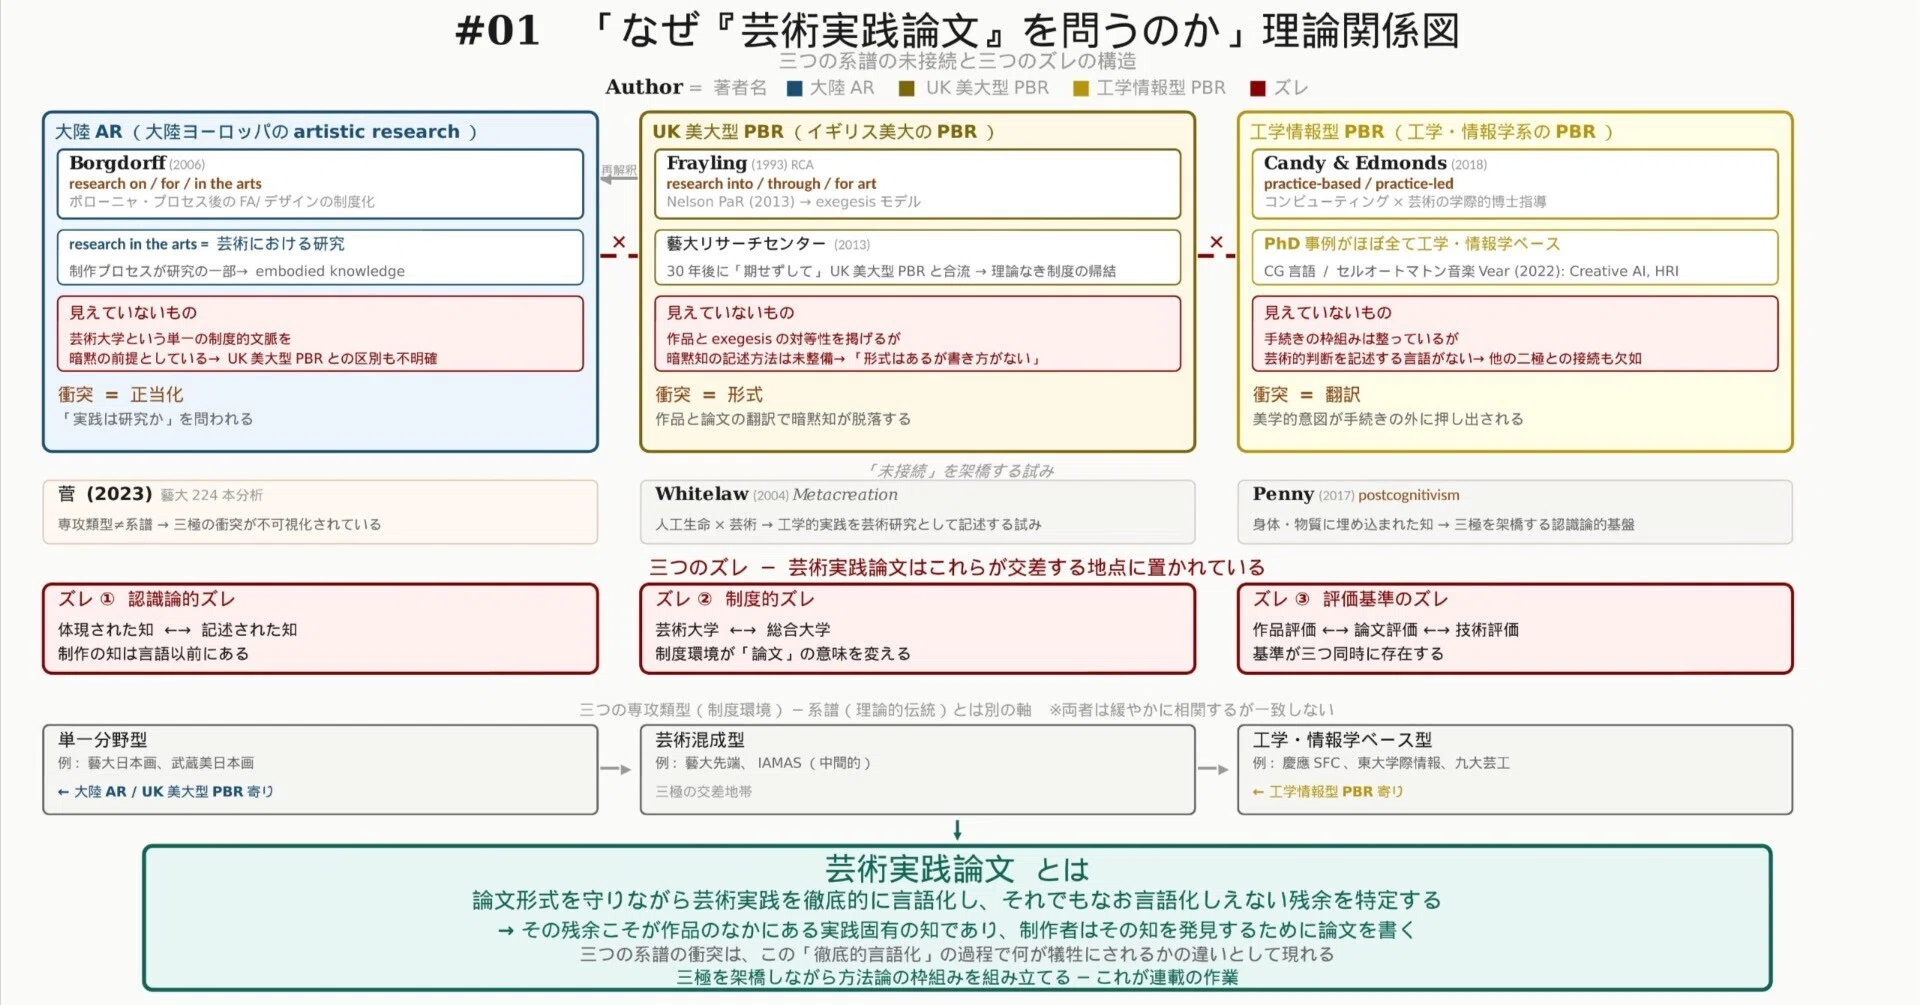
Task: Click the header 工学情報型 PBR（工学・情報学系の PBR）
Action: point(1432,132)
